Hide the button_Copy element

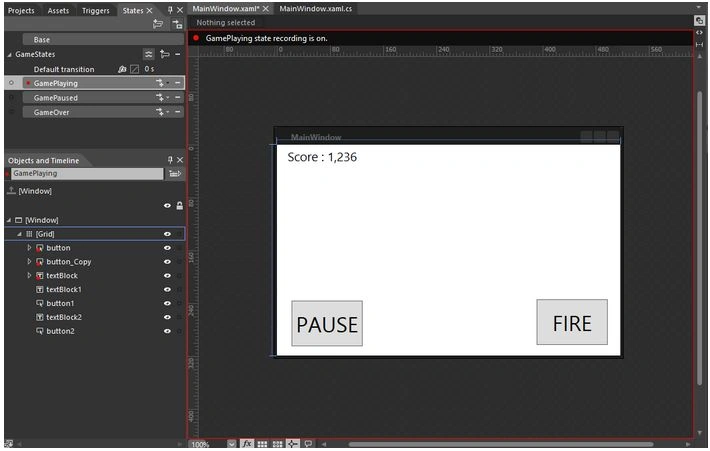pyautogui.click(x=167, y=262)
